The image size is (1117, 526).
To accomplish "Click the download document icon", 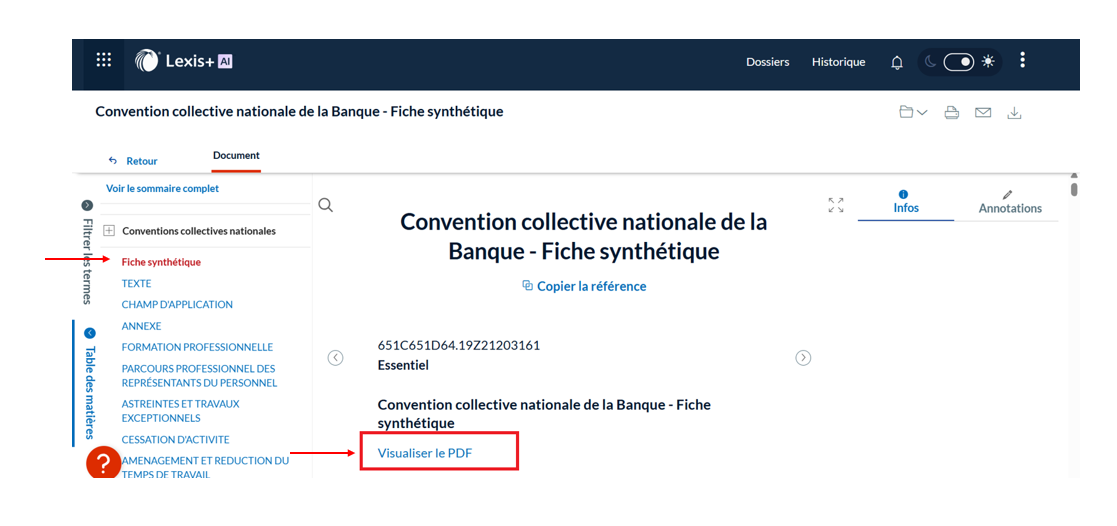I will (1014, 113).
